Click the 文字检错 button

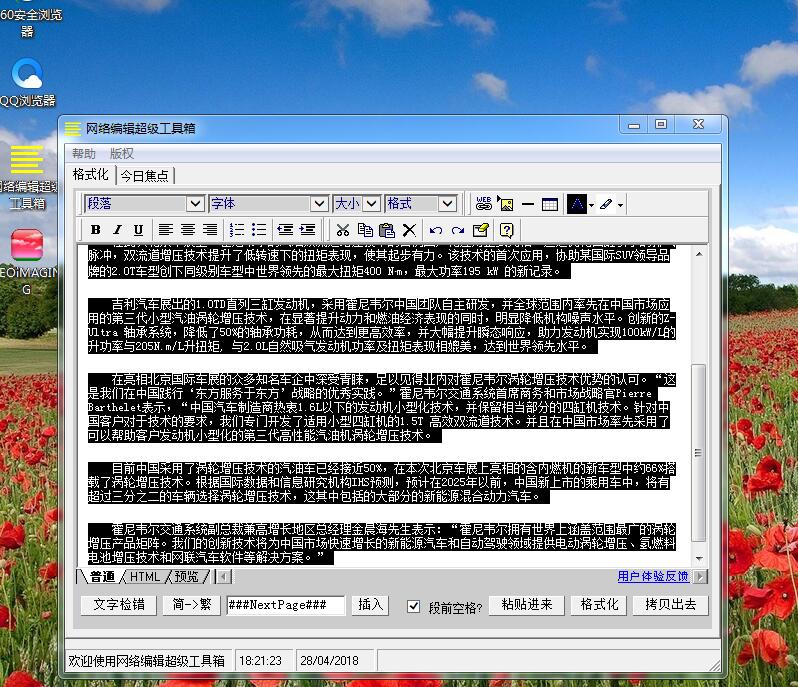tap(119, 605)
